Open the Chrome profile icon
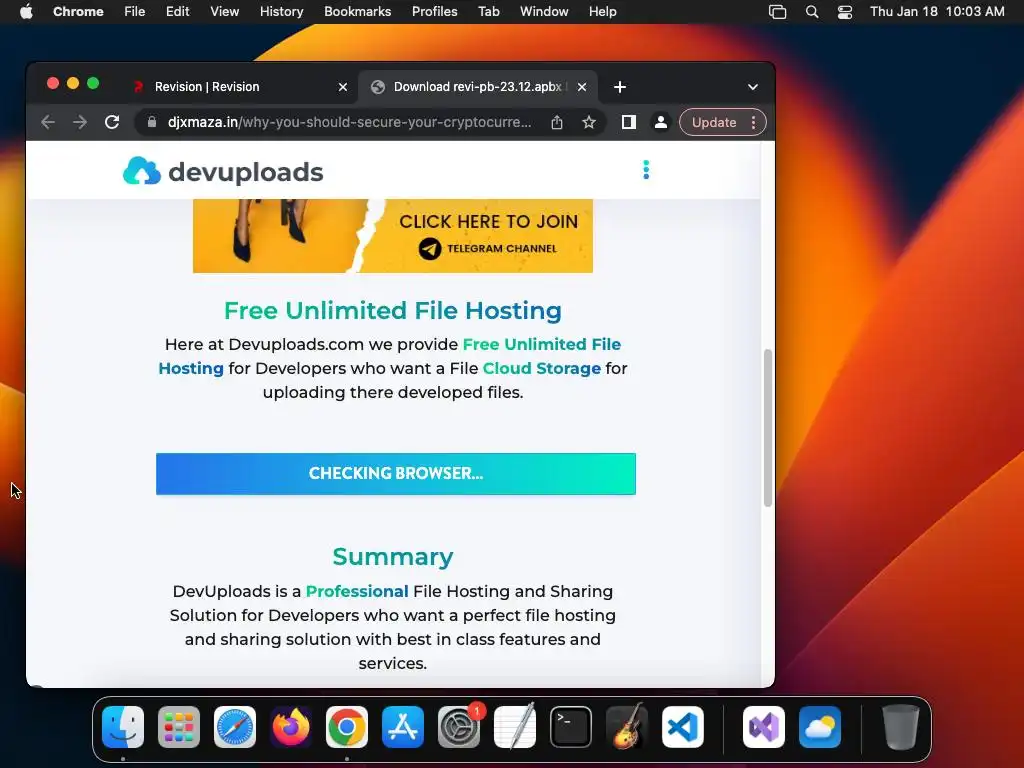This screenshot has width=1024, height=768. tap(661, 122)
